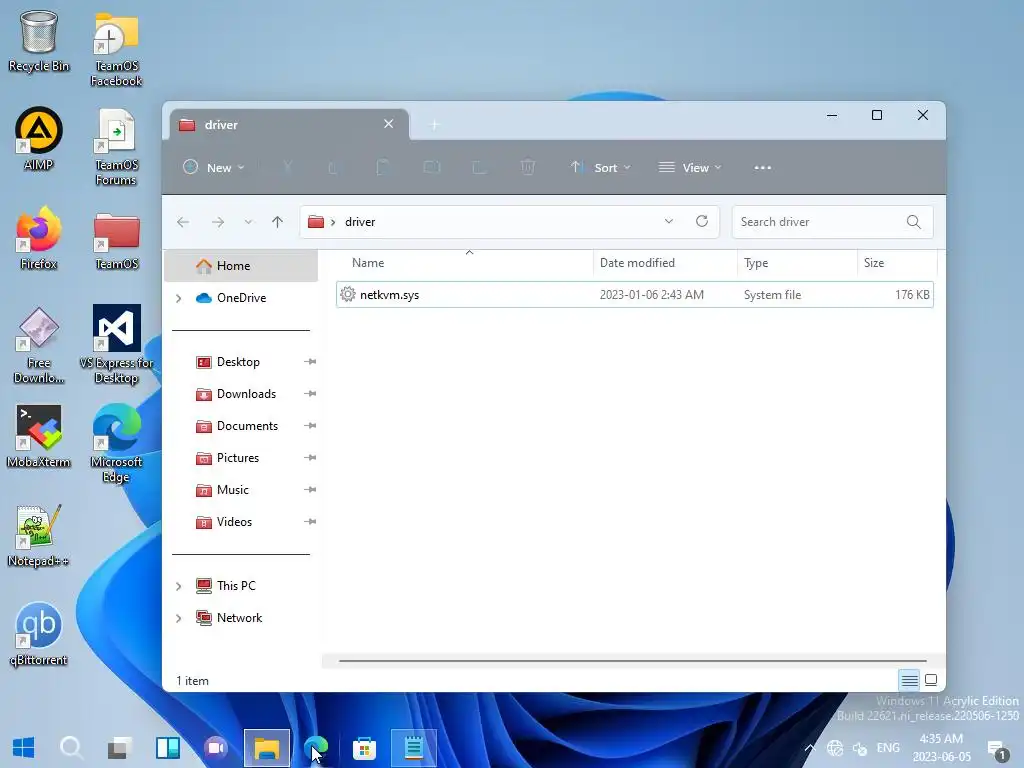
Task: Open the View options dropdown
Action: 690,168
